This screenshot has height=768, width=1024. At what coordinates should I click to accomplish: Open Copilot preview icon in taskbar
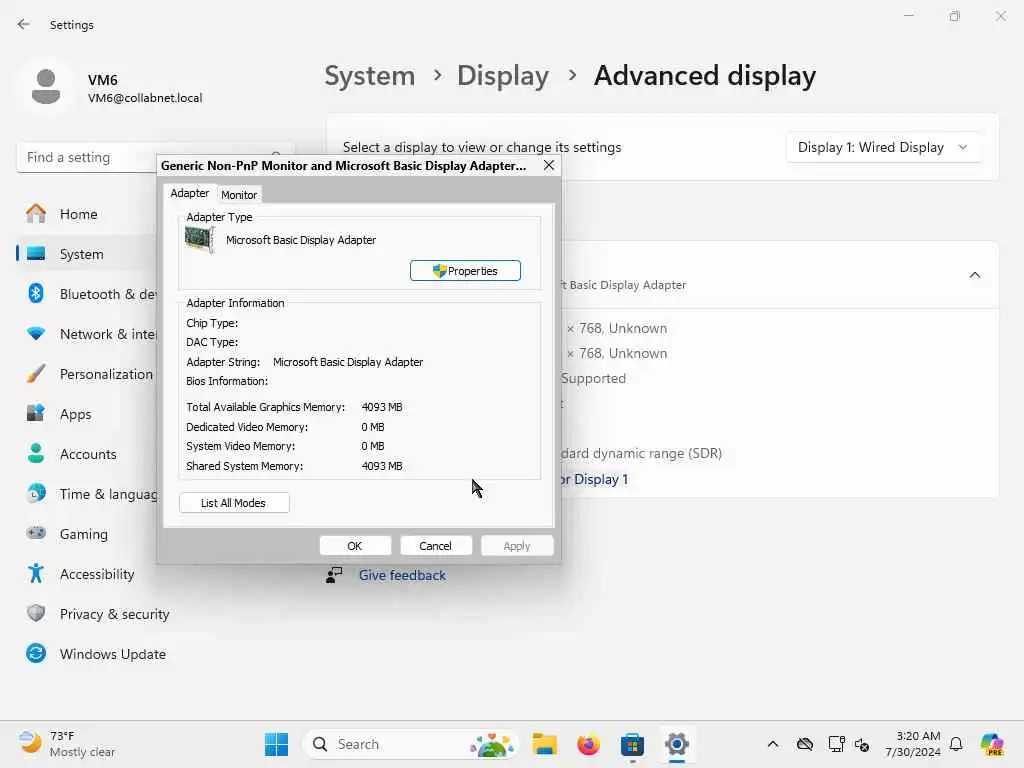tap(991, 744)
